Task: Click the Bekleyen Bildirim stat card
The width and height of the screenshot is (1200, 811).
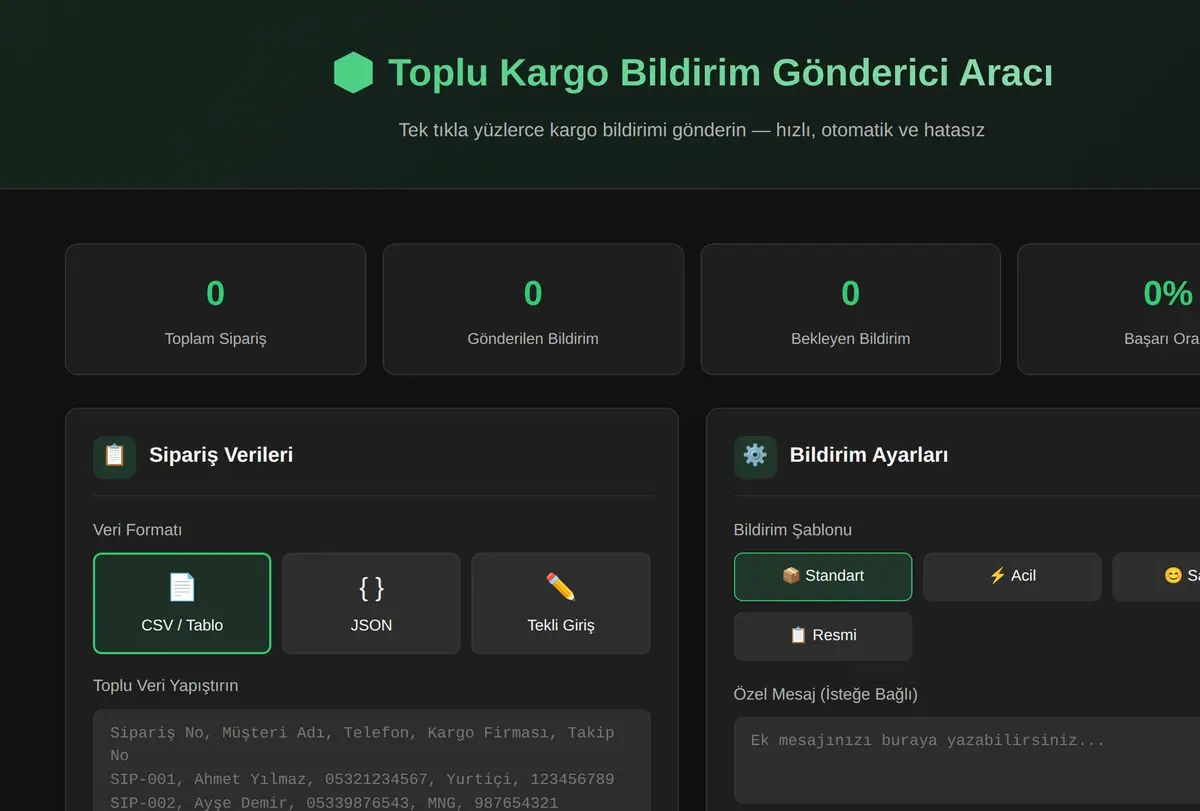Action: click(x=851, y=309)
